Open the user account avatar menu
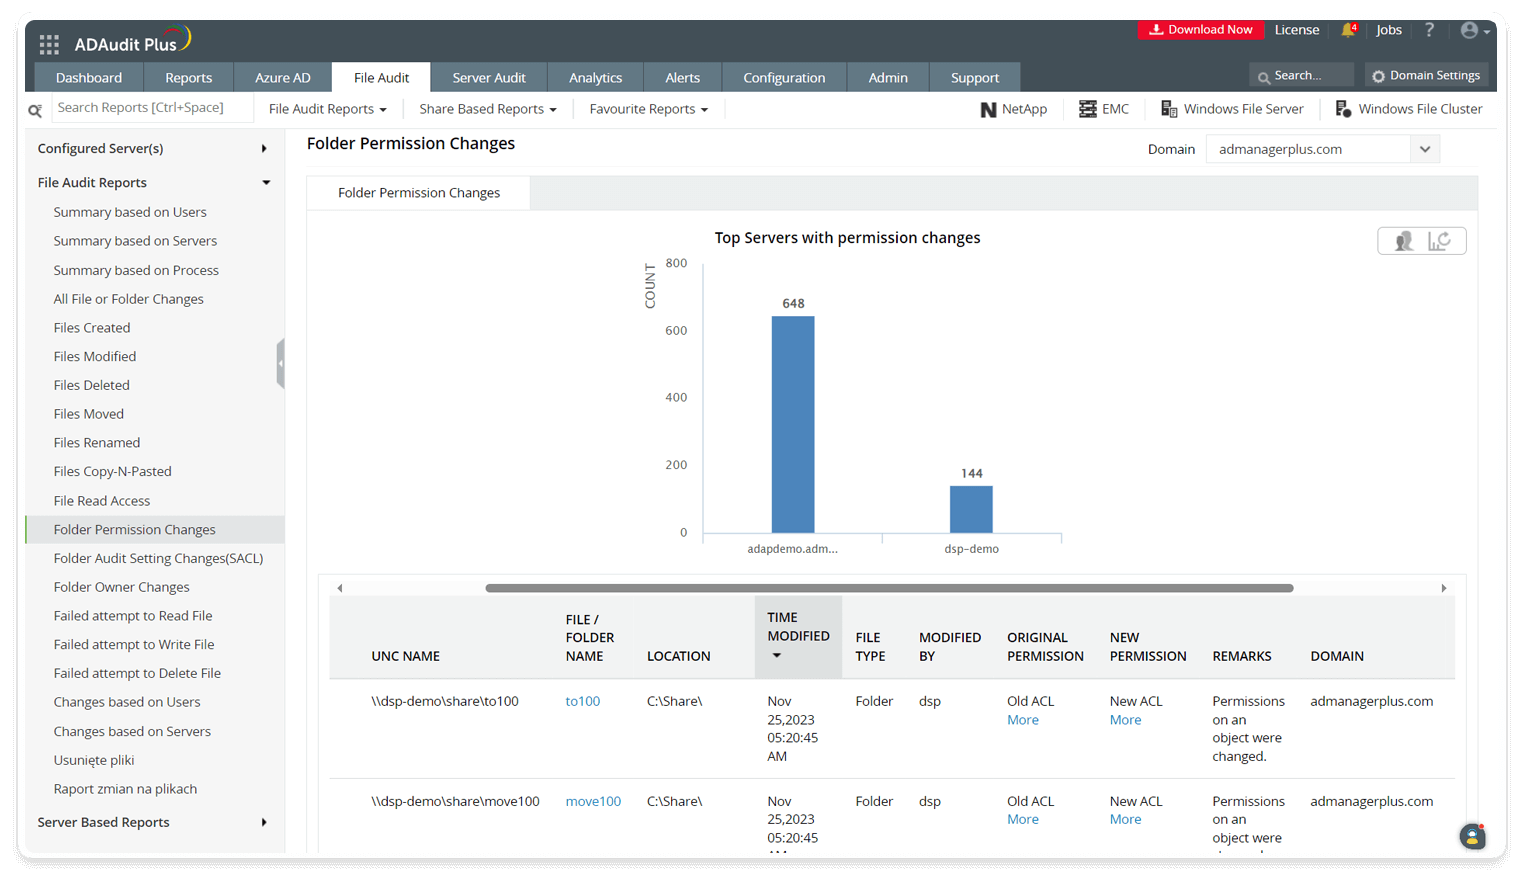1524x882 pixels. 1475,30
